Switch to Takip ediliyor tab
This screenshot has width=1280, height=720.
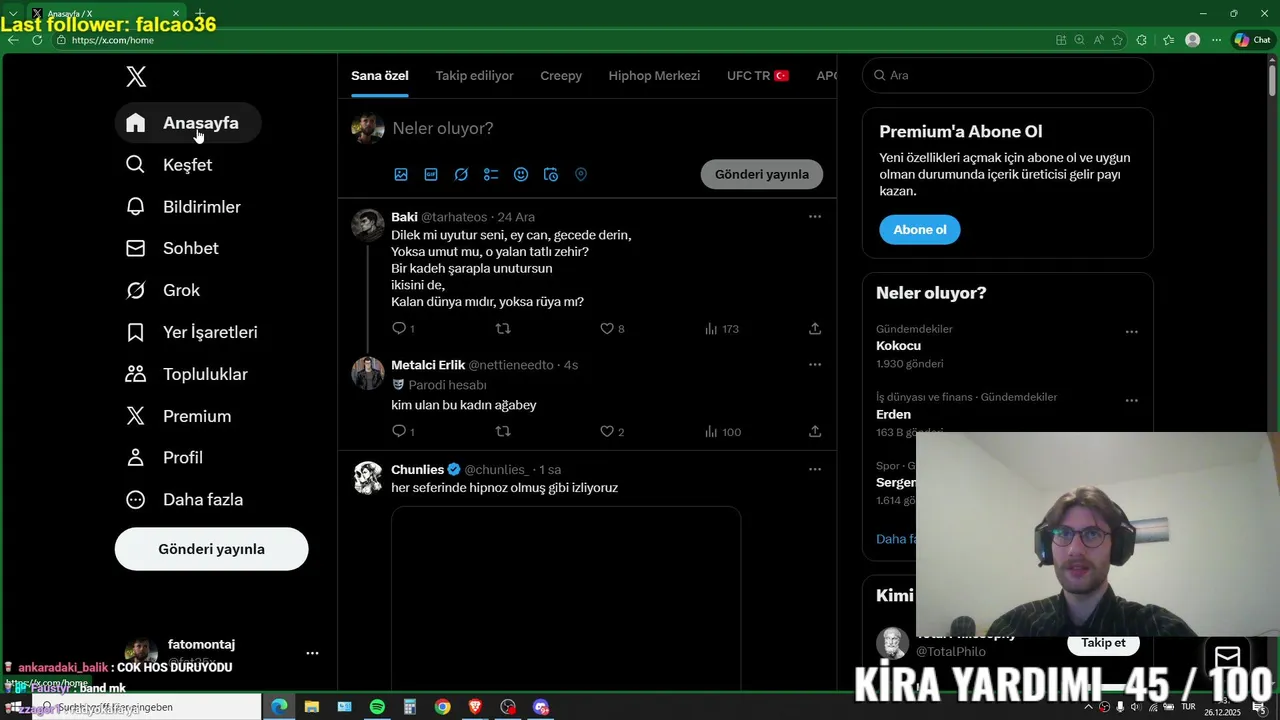pos(474,76)
